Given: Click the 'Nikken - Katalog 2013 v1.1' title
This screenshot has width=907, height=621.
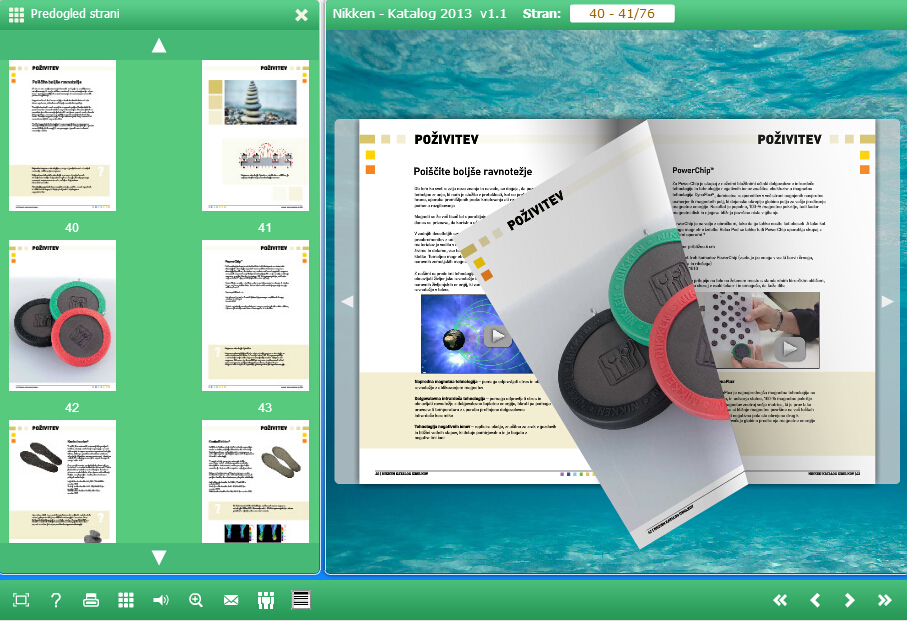Looking at the screenshot, I should 419,13.
